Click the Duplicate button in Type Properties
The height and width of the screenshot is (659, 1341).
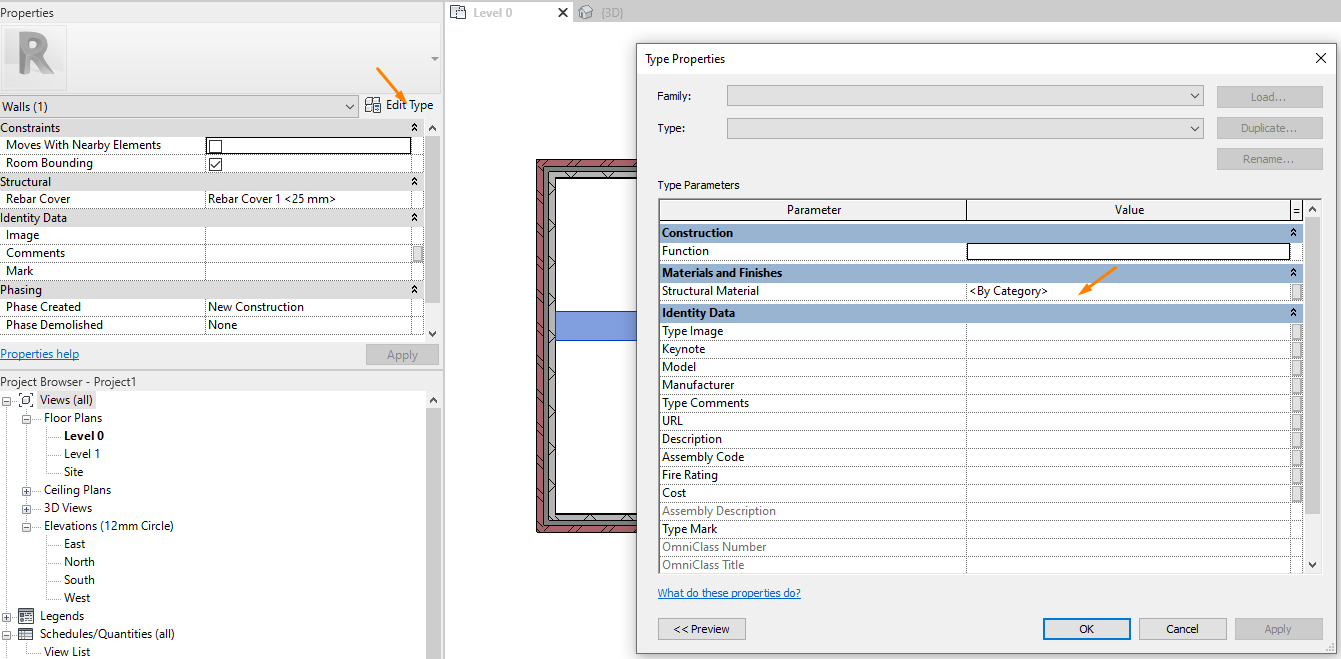1269,127
